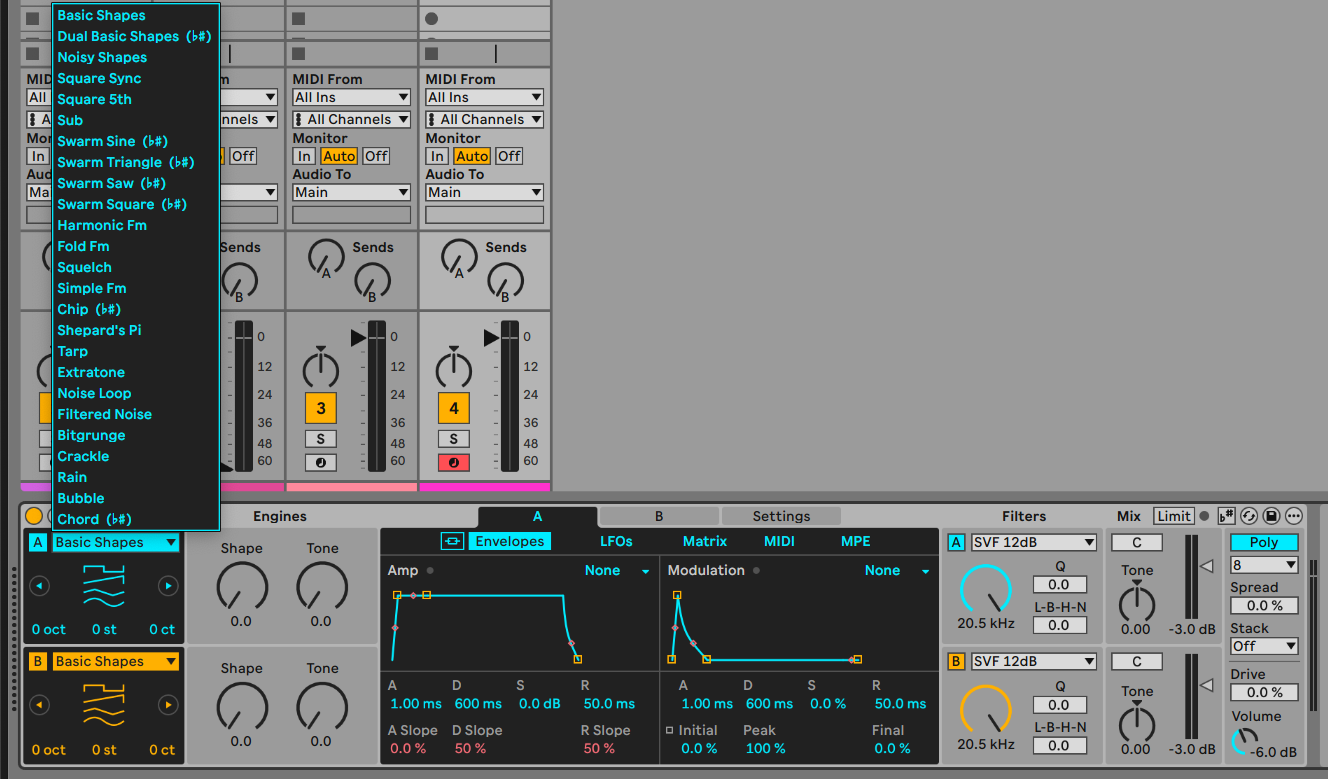The height and width of the screenshot is (779, 1328).
Task: Click the Engine A Shape knob
Action: point(242,586)
